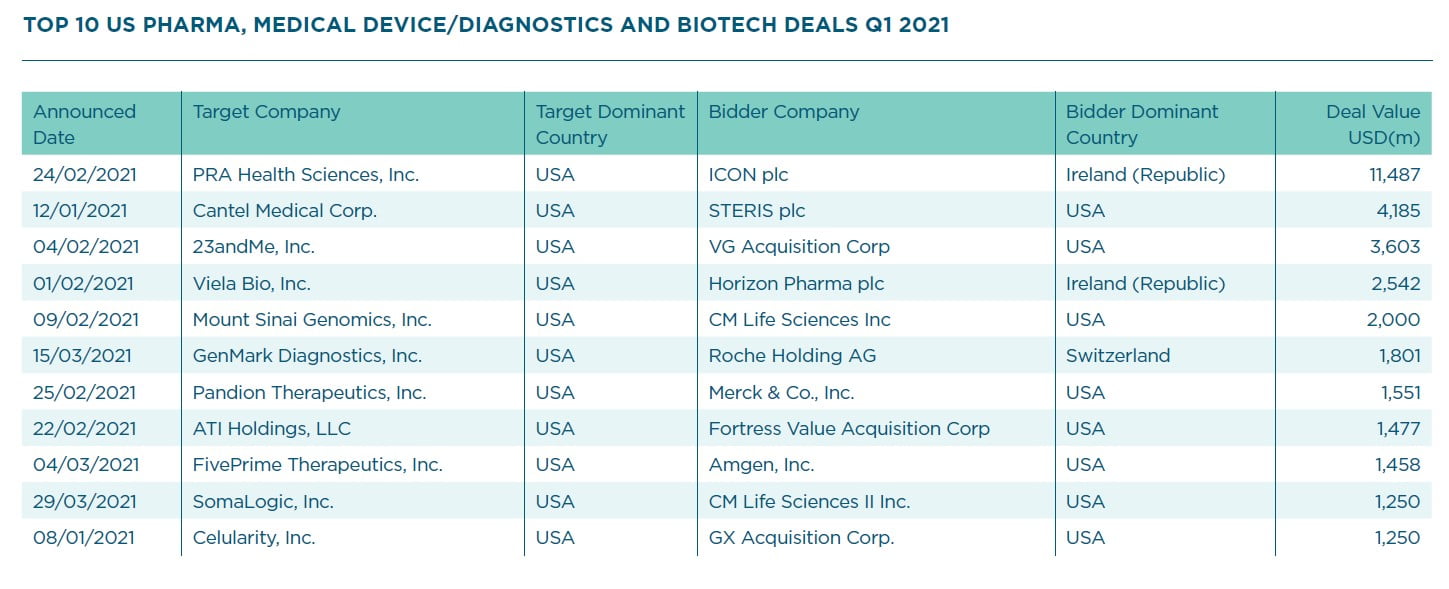Click the Deal Value USD(m) header

[x=1372, y=124]
